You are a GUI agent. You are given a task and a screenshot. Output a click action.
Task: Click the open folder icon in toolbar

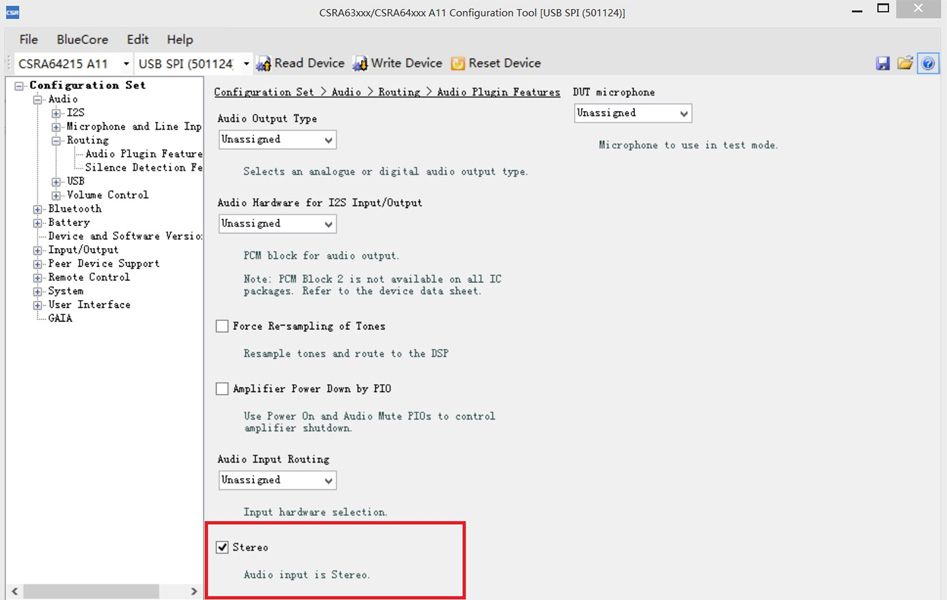click(905, 63)
